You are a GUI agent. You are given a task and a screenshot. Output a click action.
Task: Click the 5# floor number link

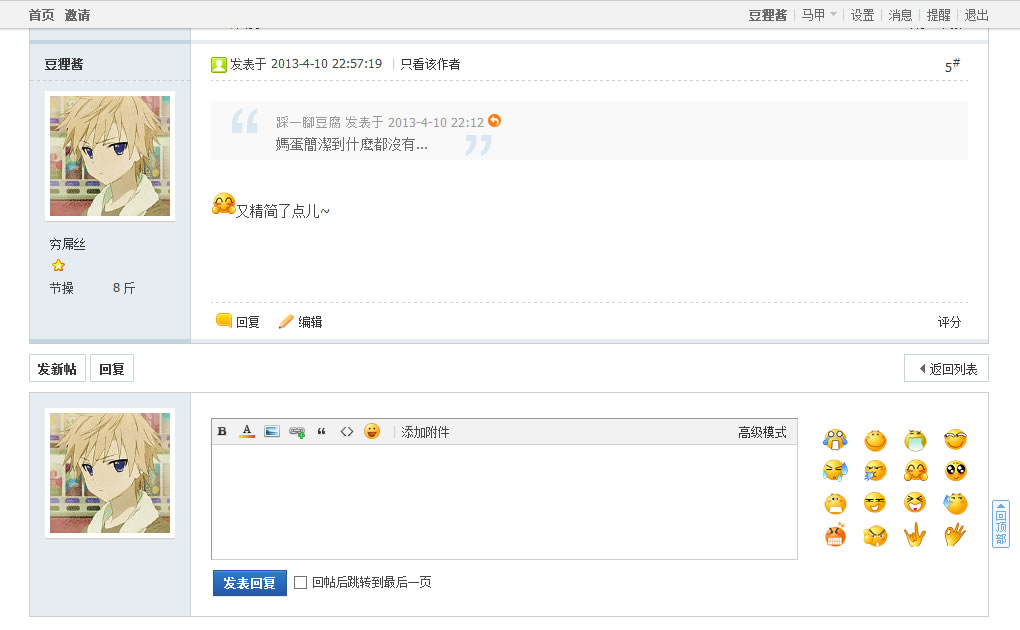coord(952,66)
